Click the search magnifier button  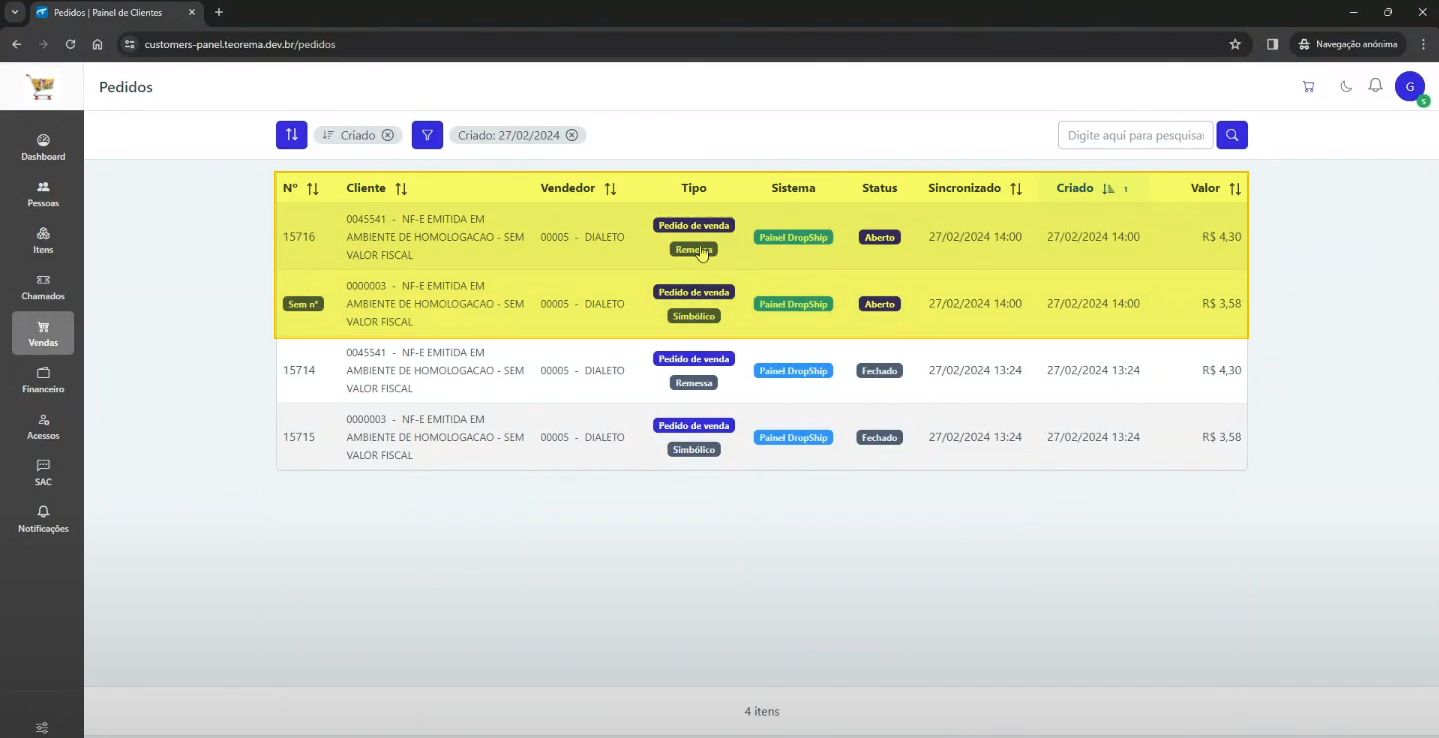point(1232,135)
